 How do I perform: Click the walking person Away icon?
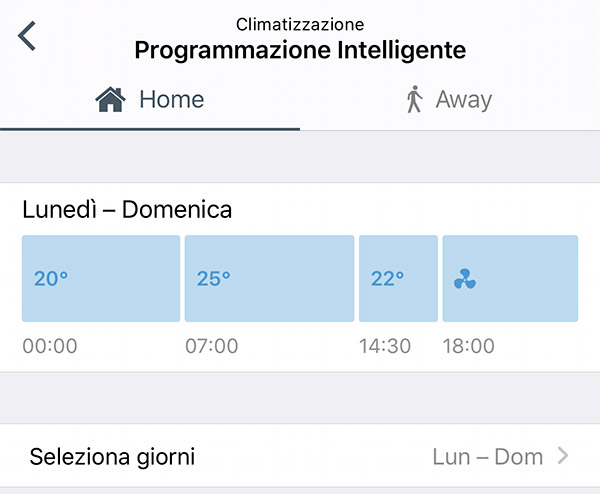point(414,99)
